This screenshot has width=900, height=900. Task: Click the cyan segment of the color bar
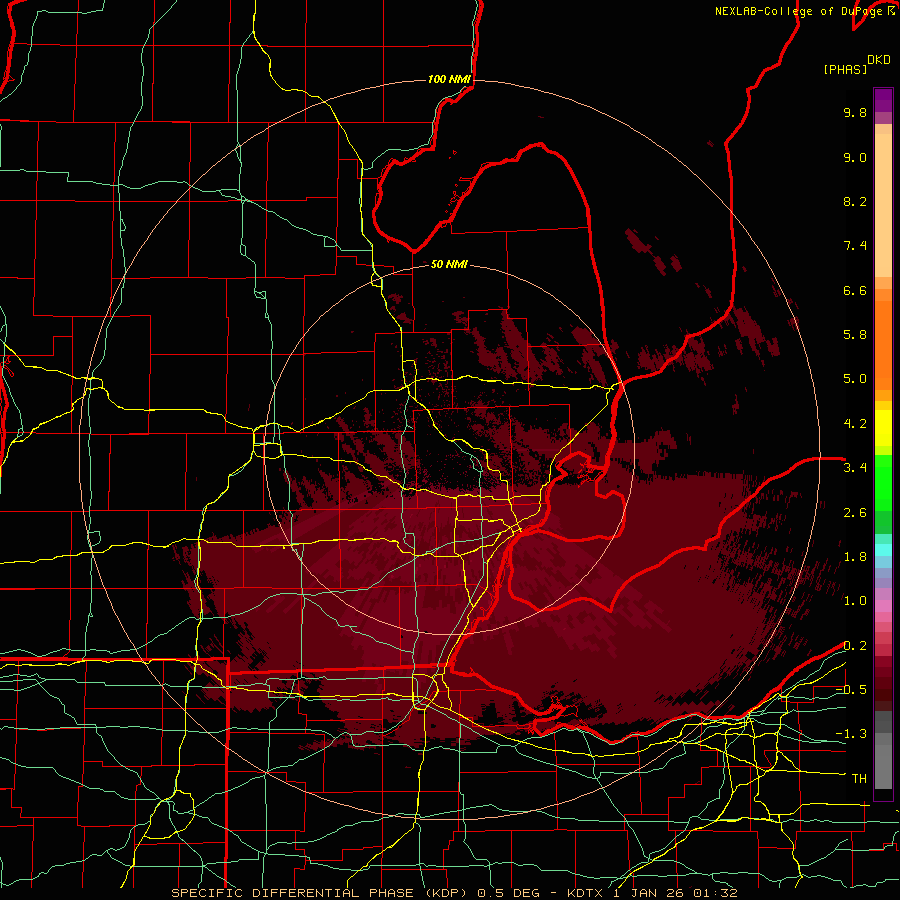coord(883,550)
